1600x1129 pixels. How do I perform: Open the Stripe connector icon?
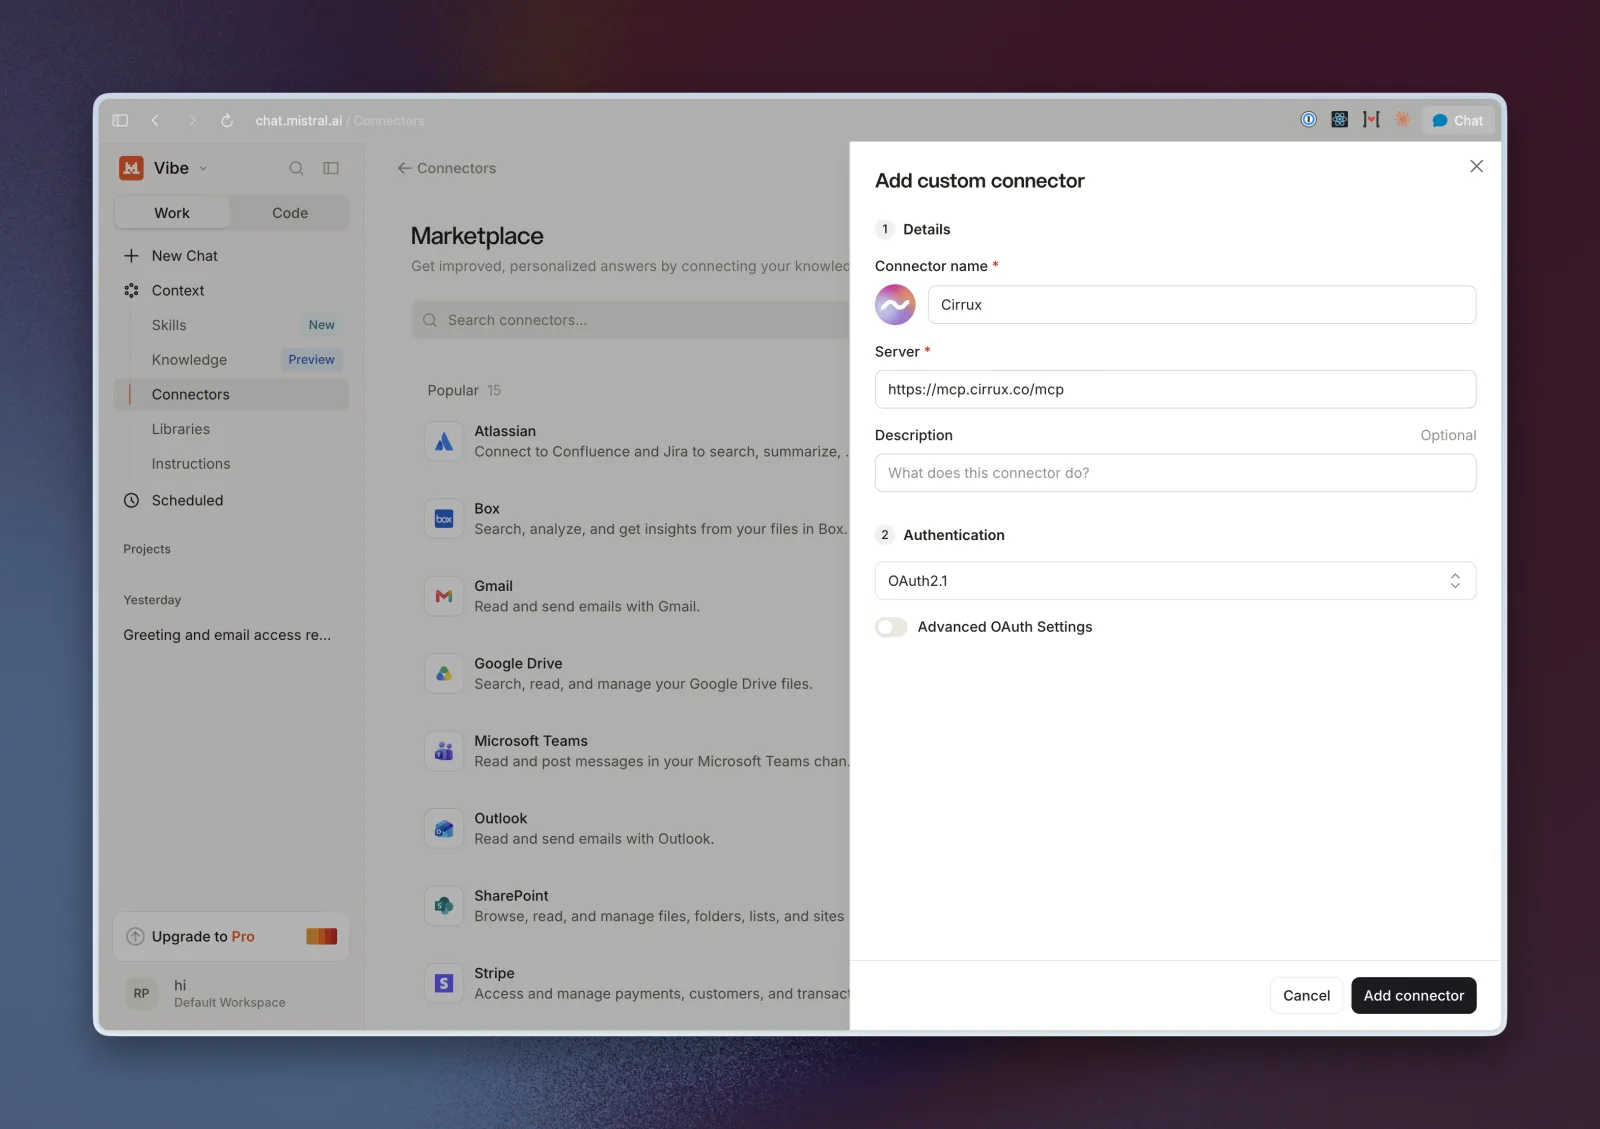(x=444, y=984)
